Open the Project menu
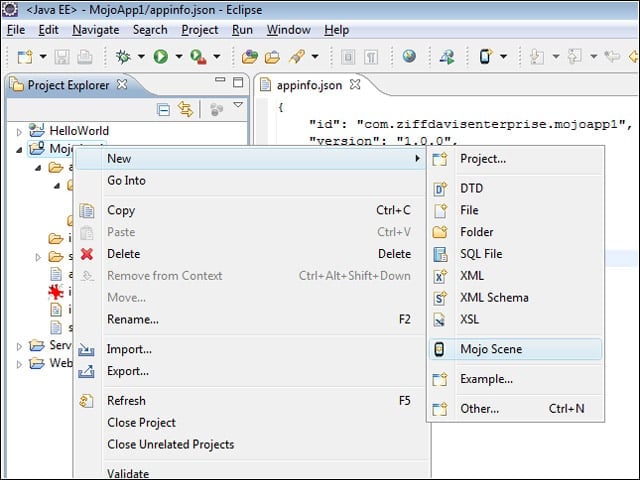640x480 pixels. point(200,30)
